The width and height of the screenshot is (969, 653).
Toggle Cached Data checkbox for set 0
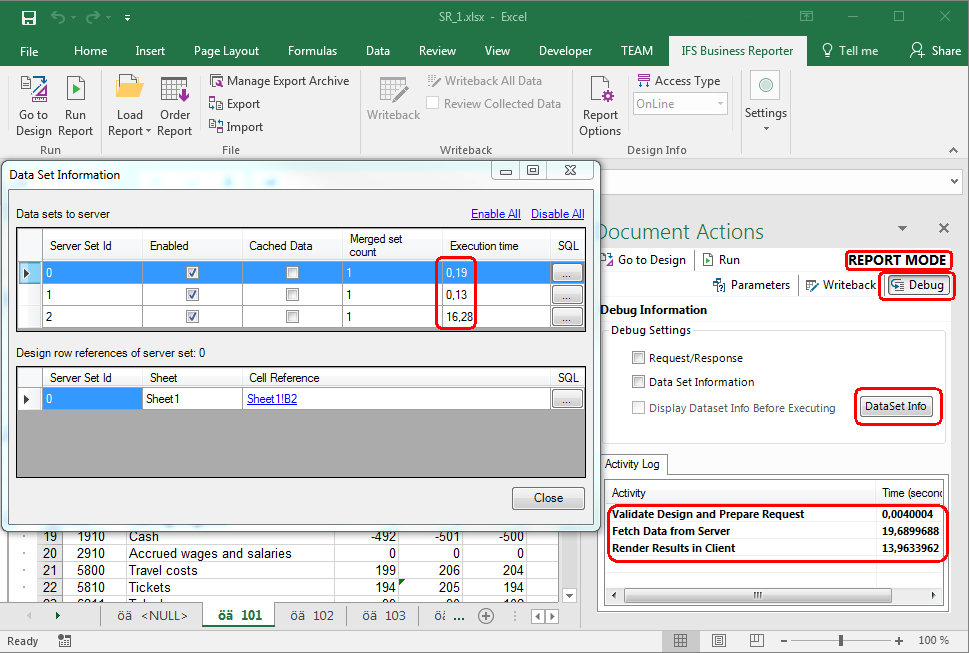pos(292,272)
